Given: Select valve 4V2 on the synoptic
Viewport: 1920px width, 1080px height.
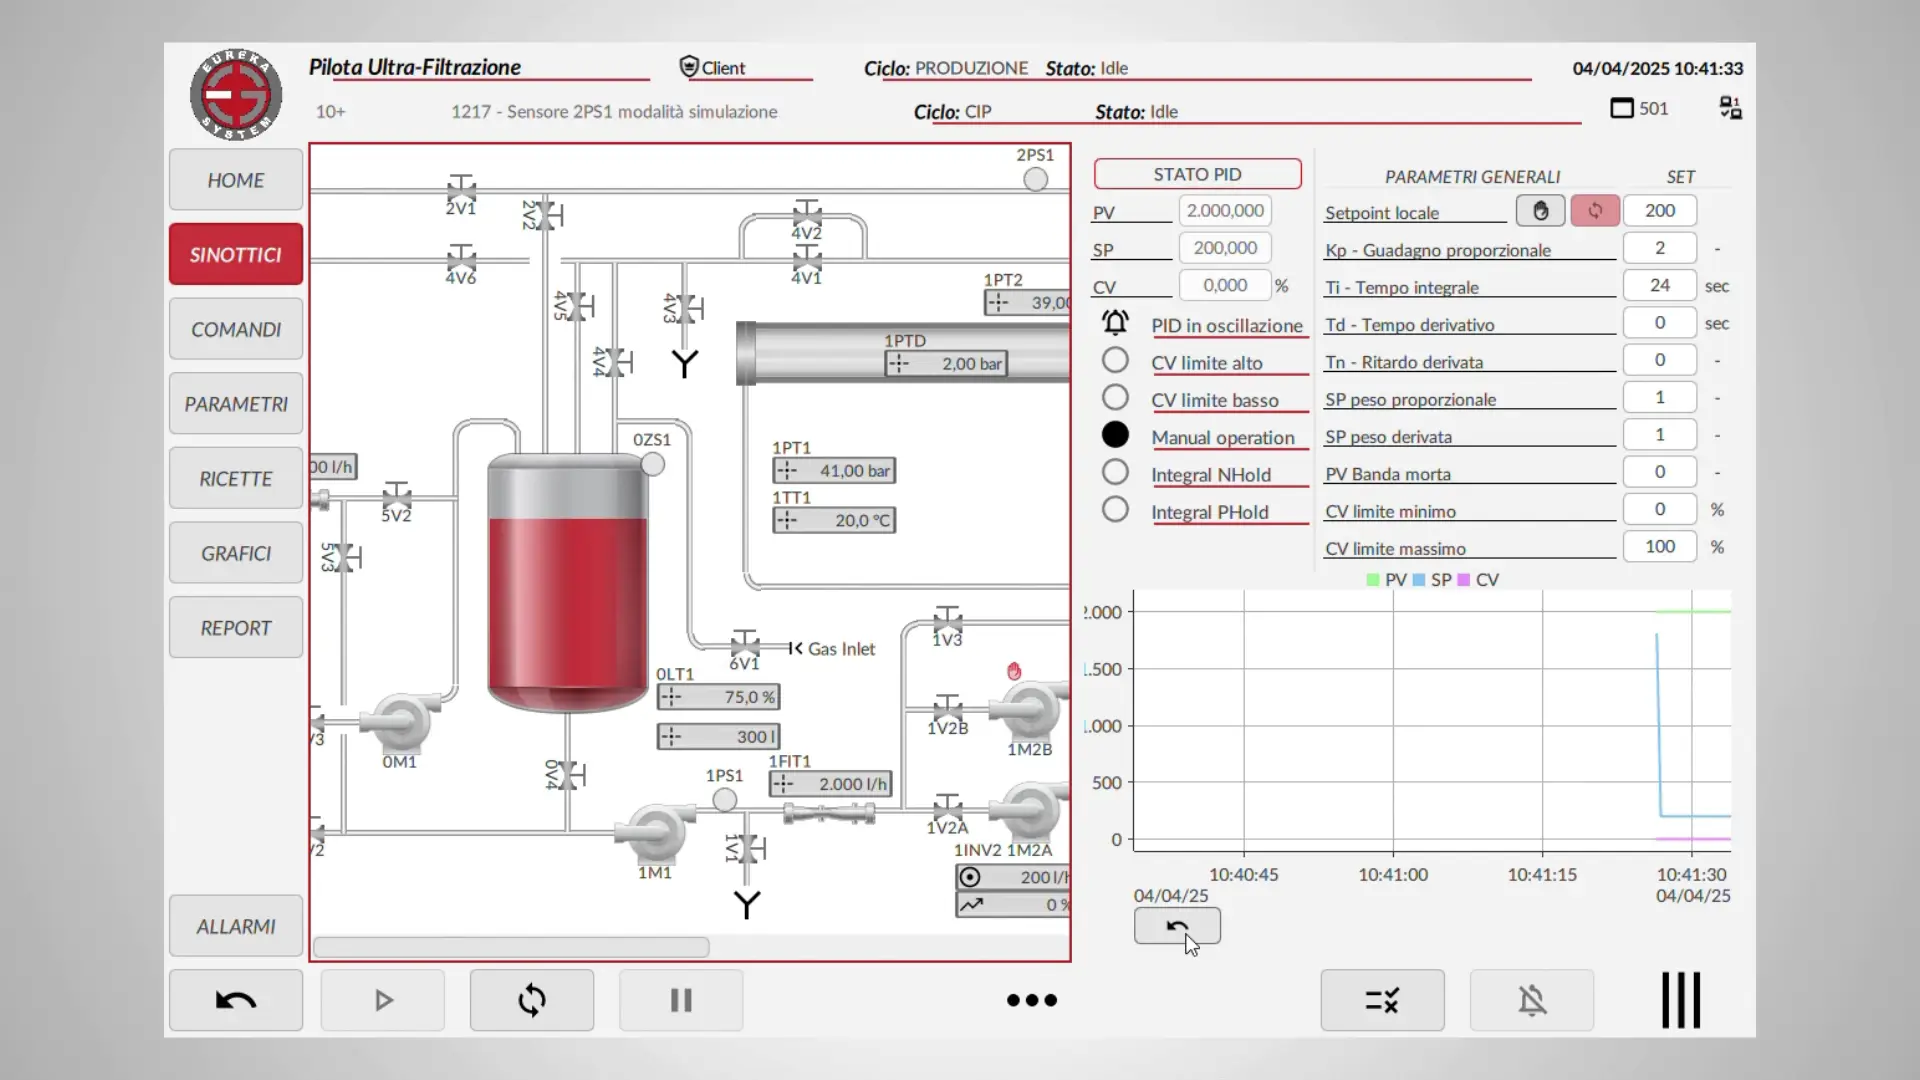Looking at the screenshot, I should click(807, 213).
